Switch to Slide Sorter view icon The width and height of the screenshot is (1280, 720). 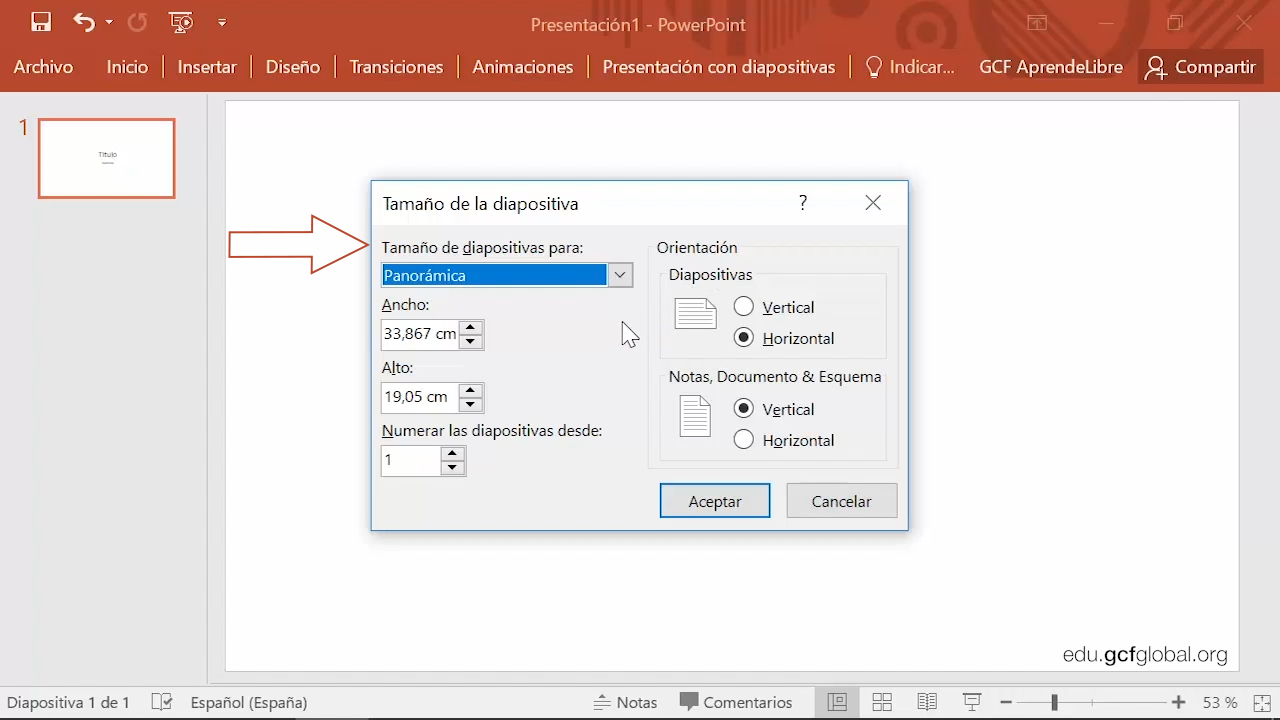coord(882,702)
